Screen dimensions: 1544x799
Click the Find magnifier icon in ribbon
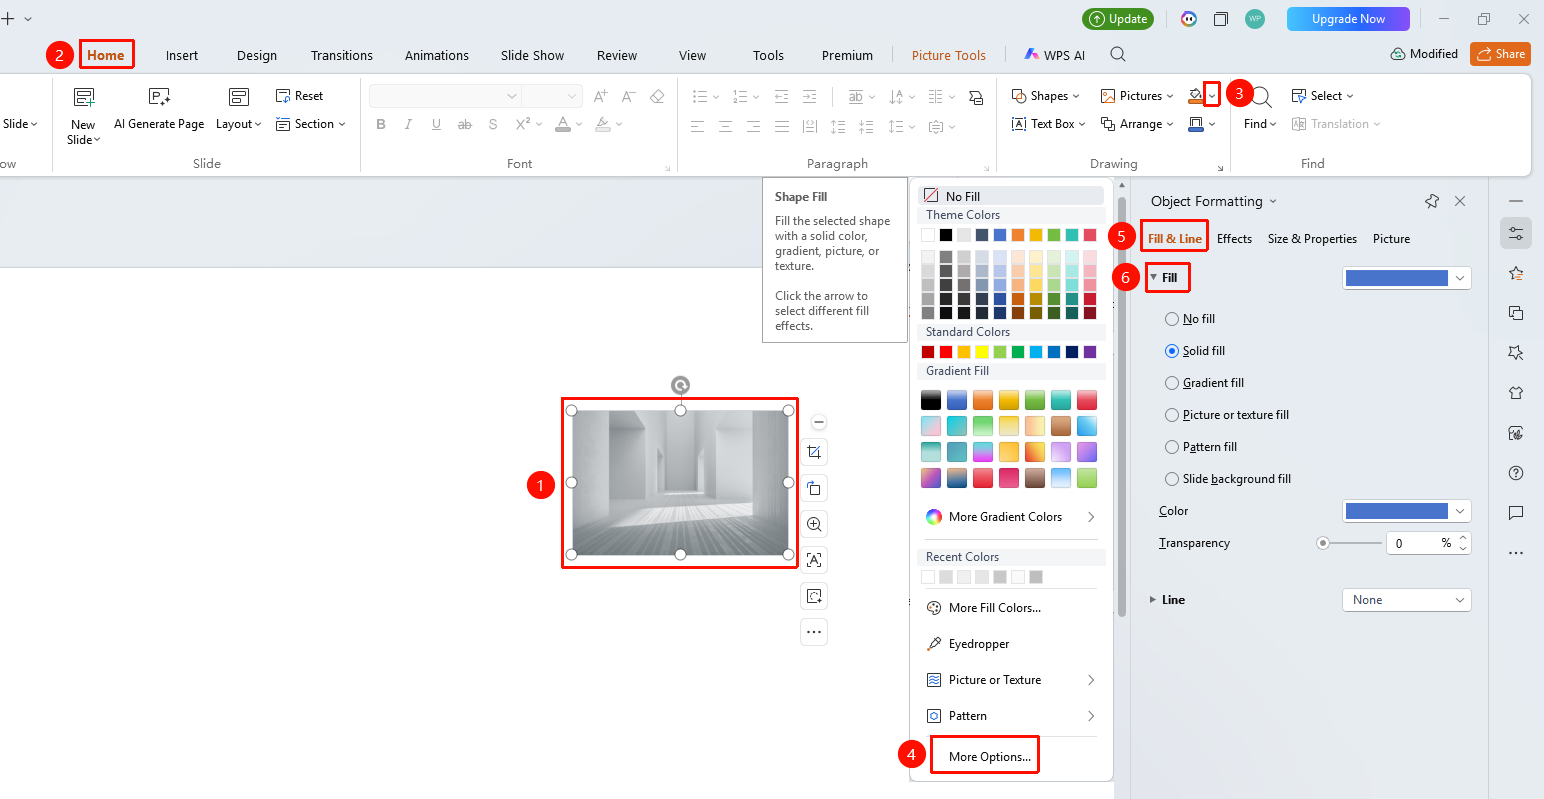(1262, 97)
